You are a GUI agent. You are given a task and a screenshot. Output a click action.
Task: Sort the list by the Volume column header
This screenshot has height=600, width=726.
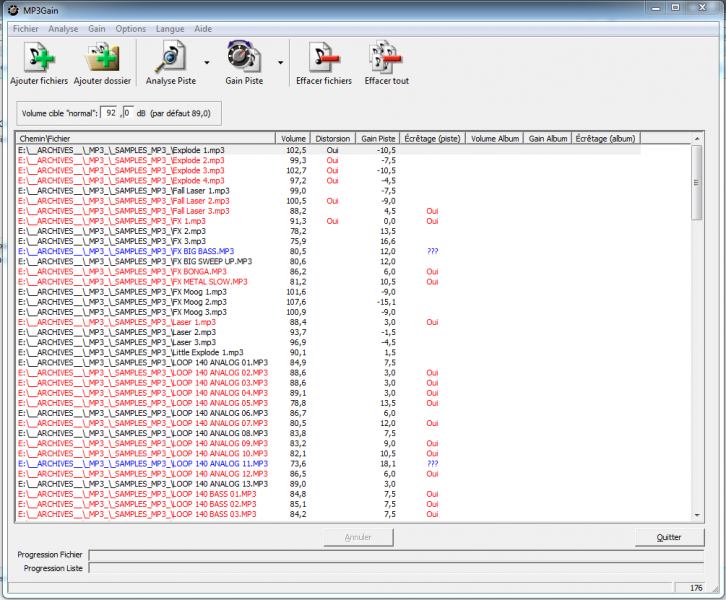pos(293,138)
